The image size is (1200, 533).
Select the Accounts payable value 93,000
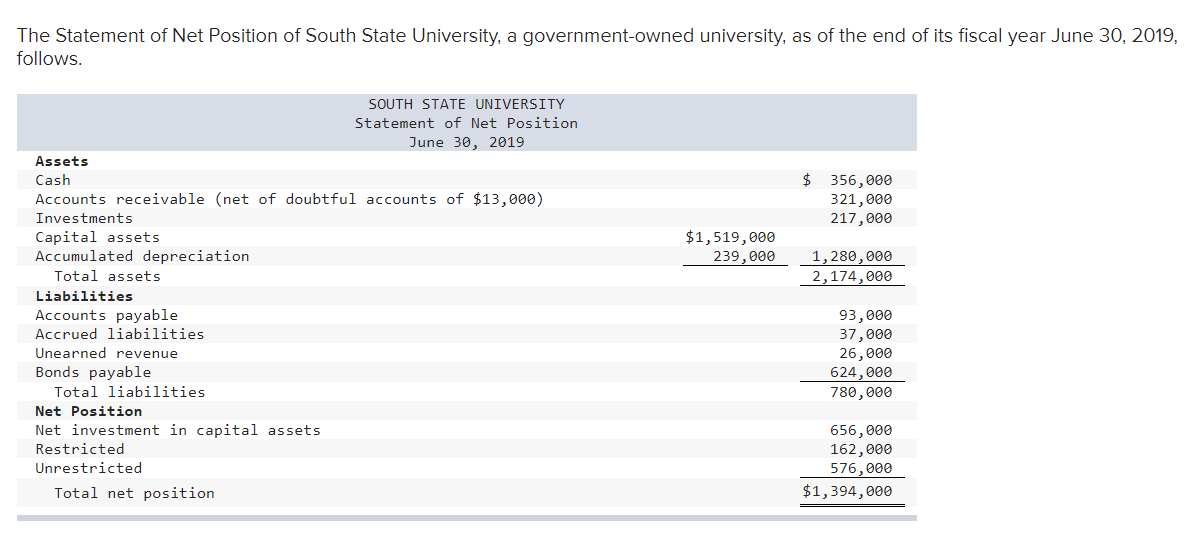click(x=865, y=315)
